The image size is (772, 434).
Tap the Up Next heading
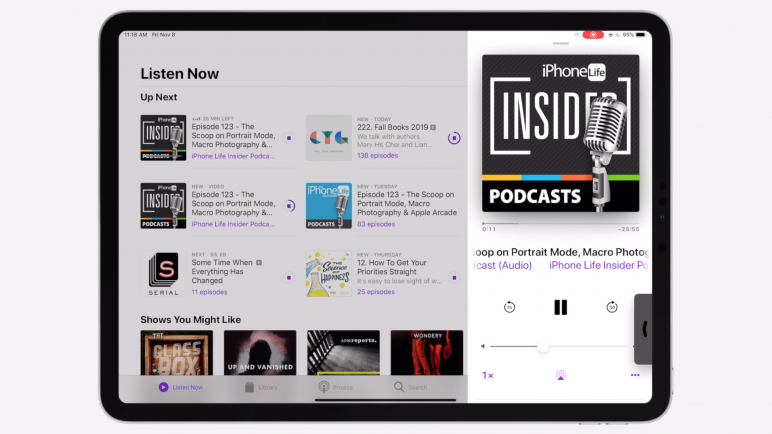tap(159, 97)
